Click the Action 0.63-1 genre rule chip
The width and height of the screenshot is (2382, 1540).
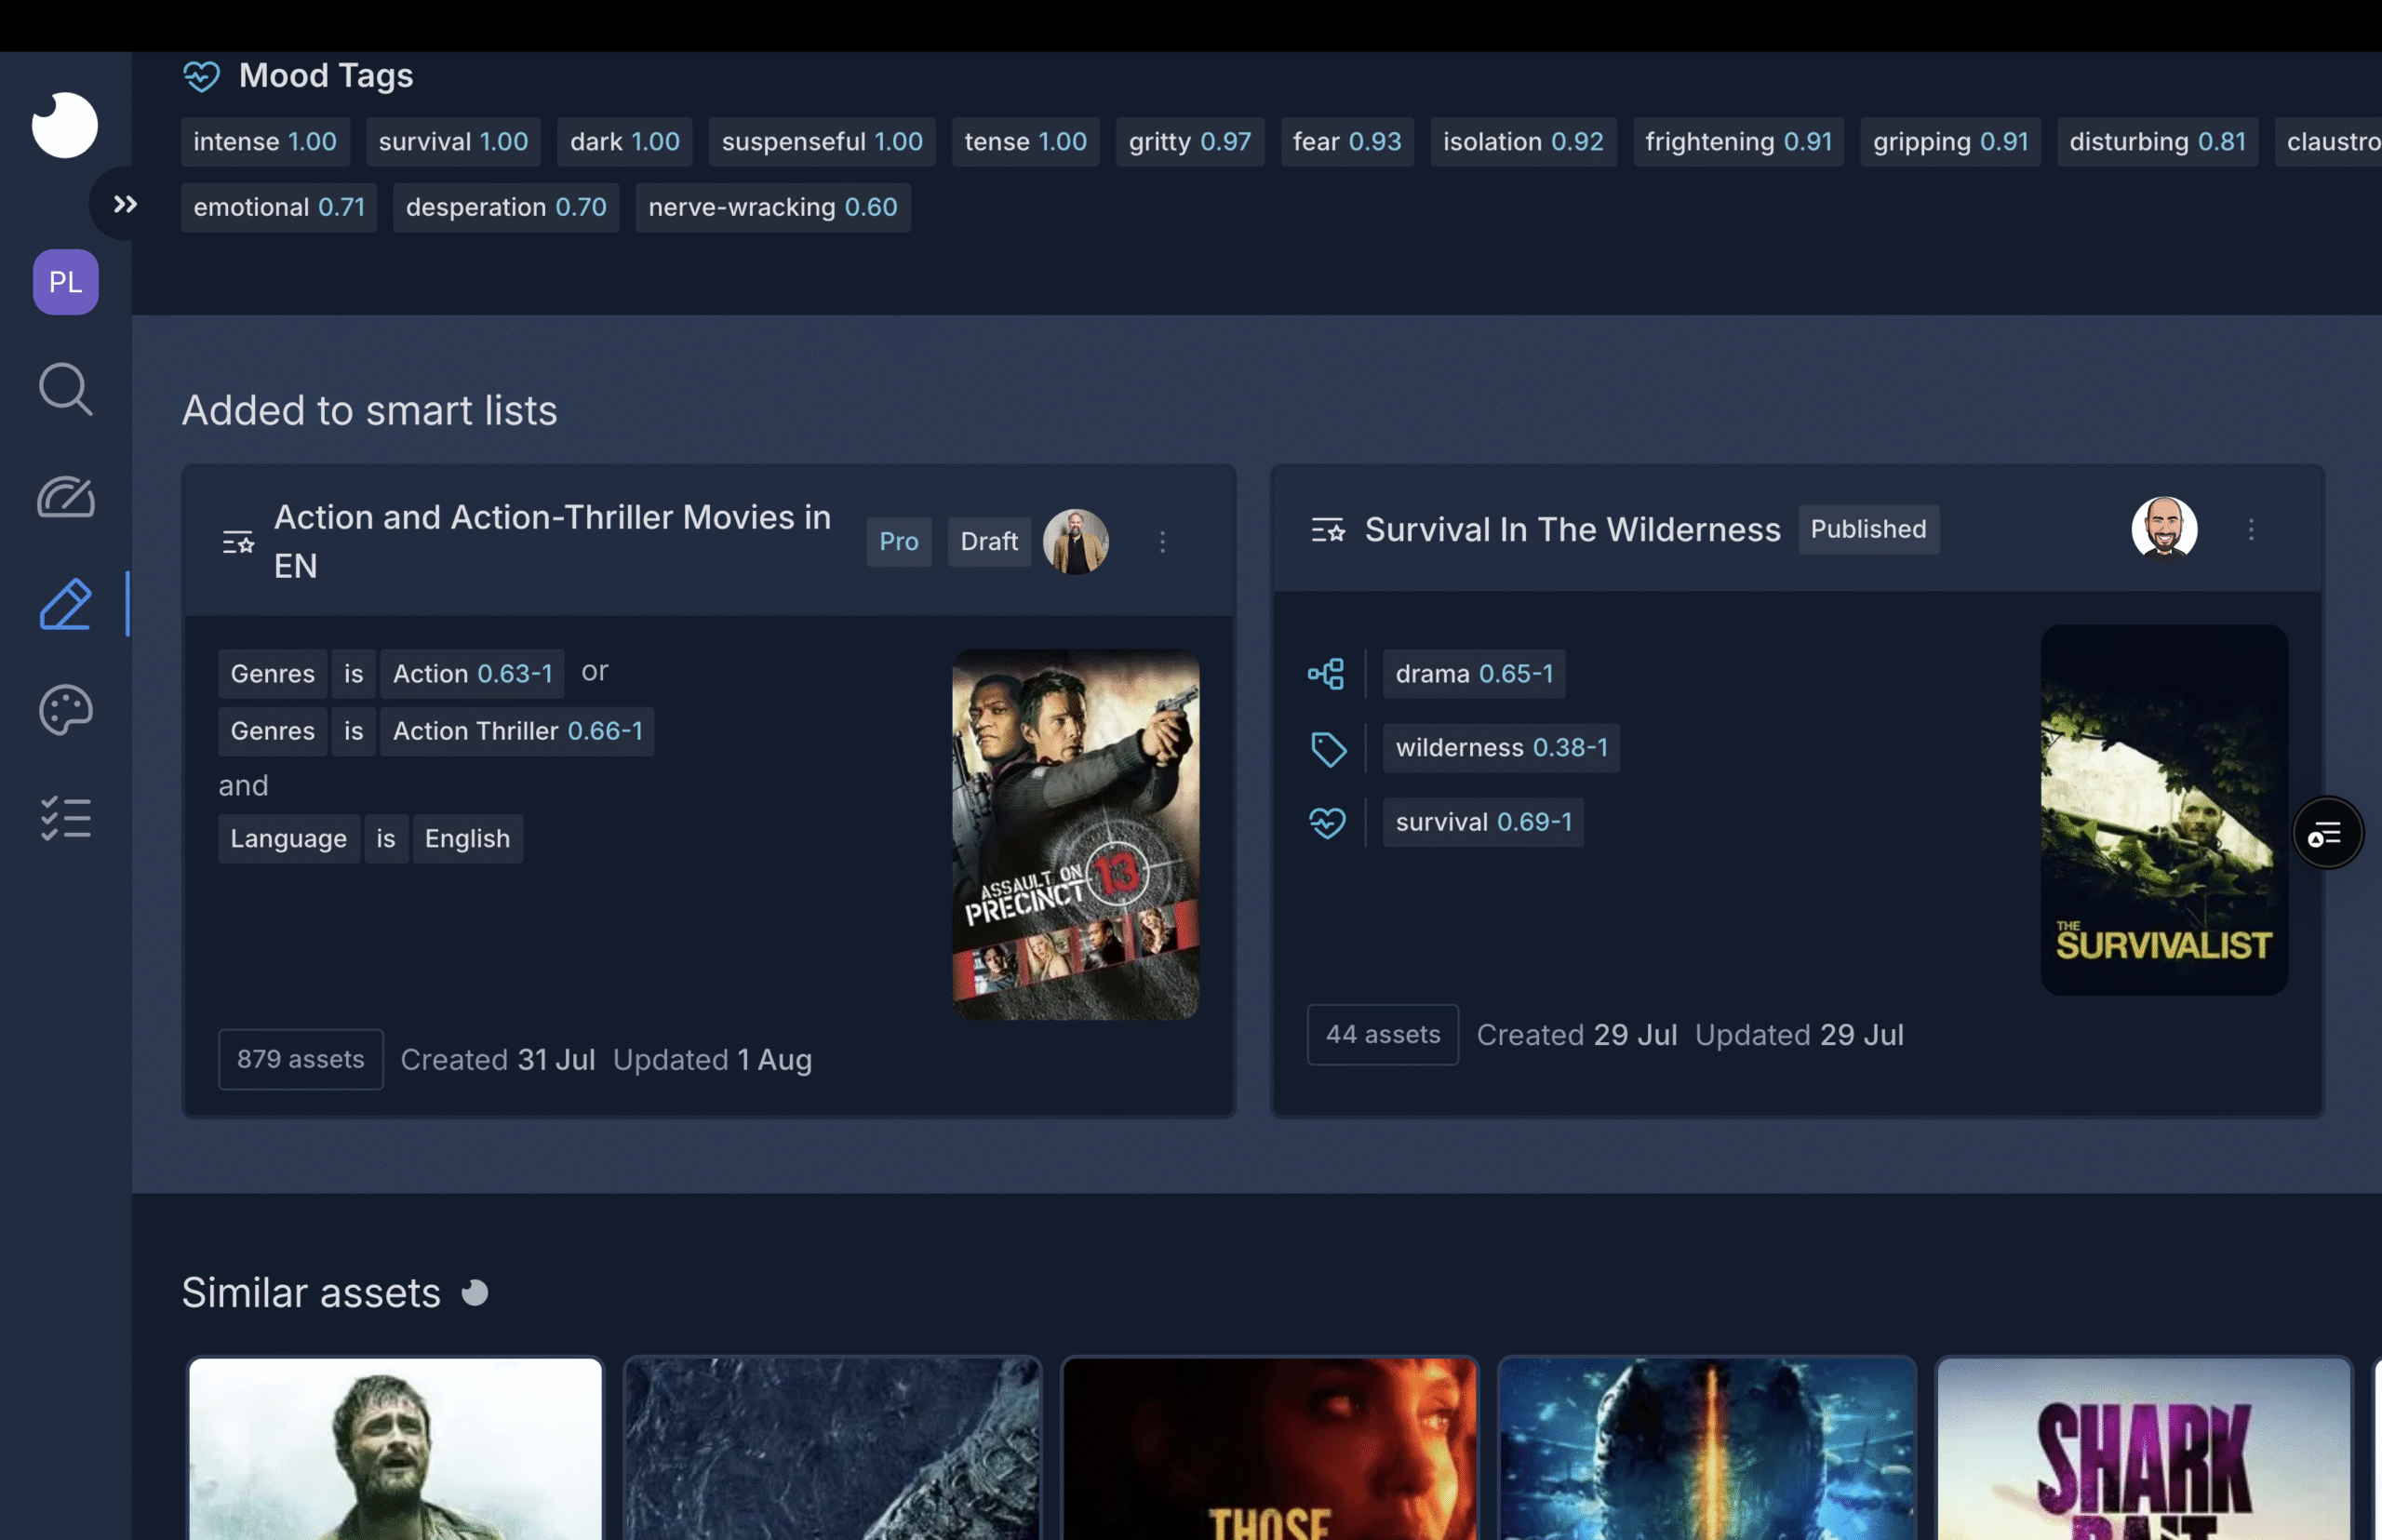[x=472, y=674]
